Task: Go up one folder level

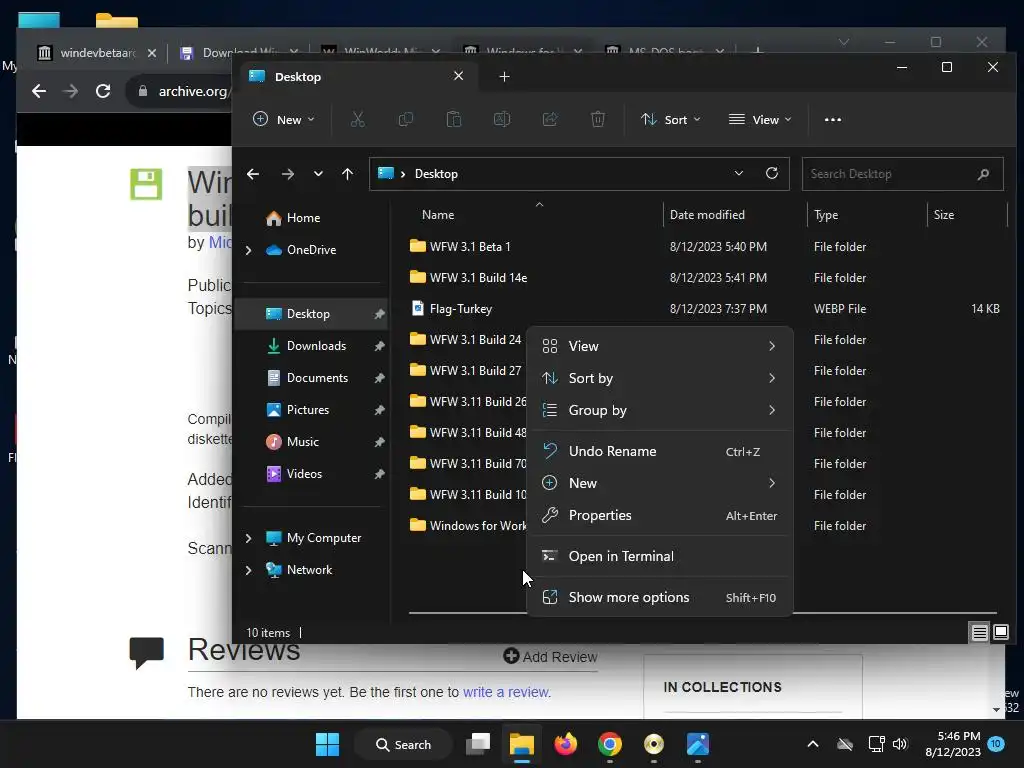Action: click(x=347, y=174)
